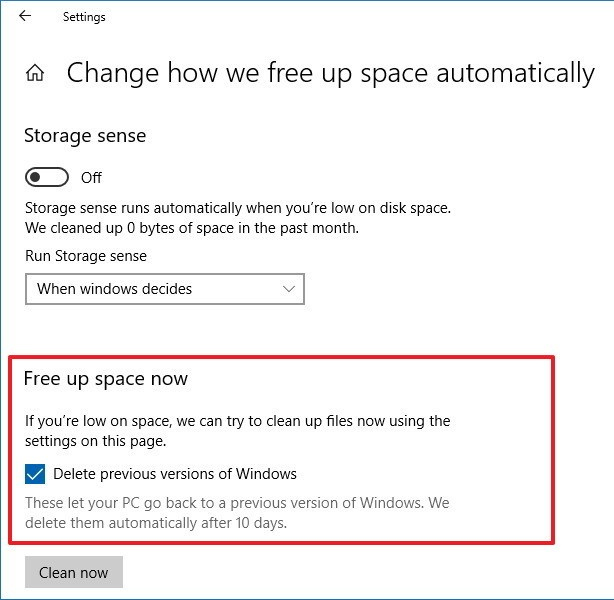The width and height of the screenshot is (614, 600).
Task: Click the chevron arrow of the Run Storage sense combo box
Action: point(289,289)
